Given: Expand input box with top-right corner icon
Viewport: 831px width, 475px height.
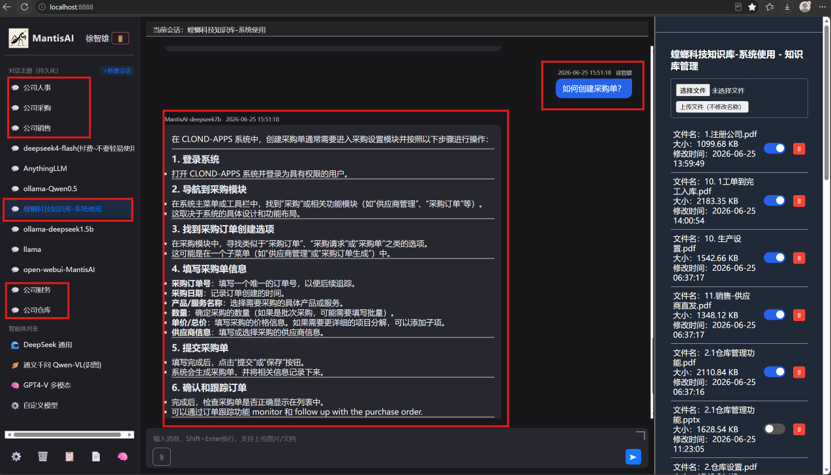Looking at the screenshot, I should (641, 436).
